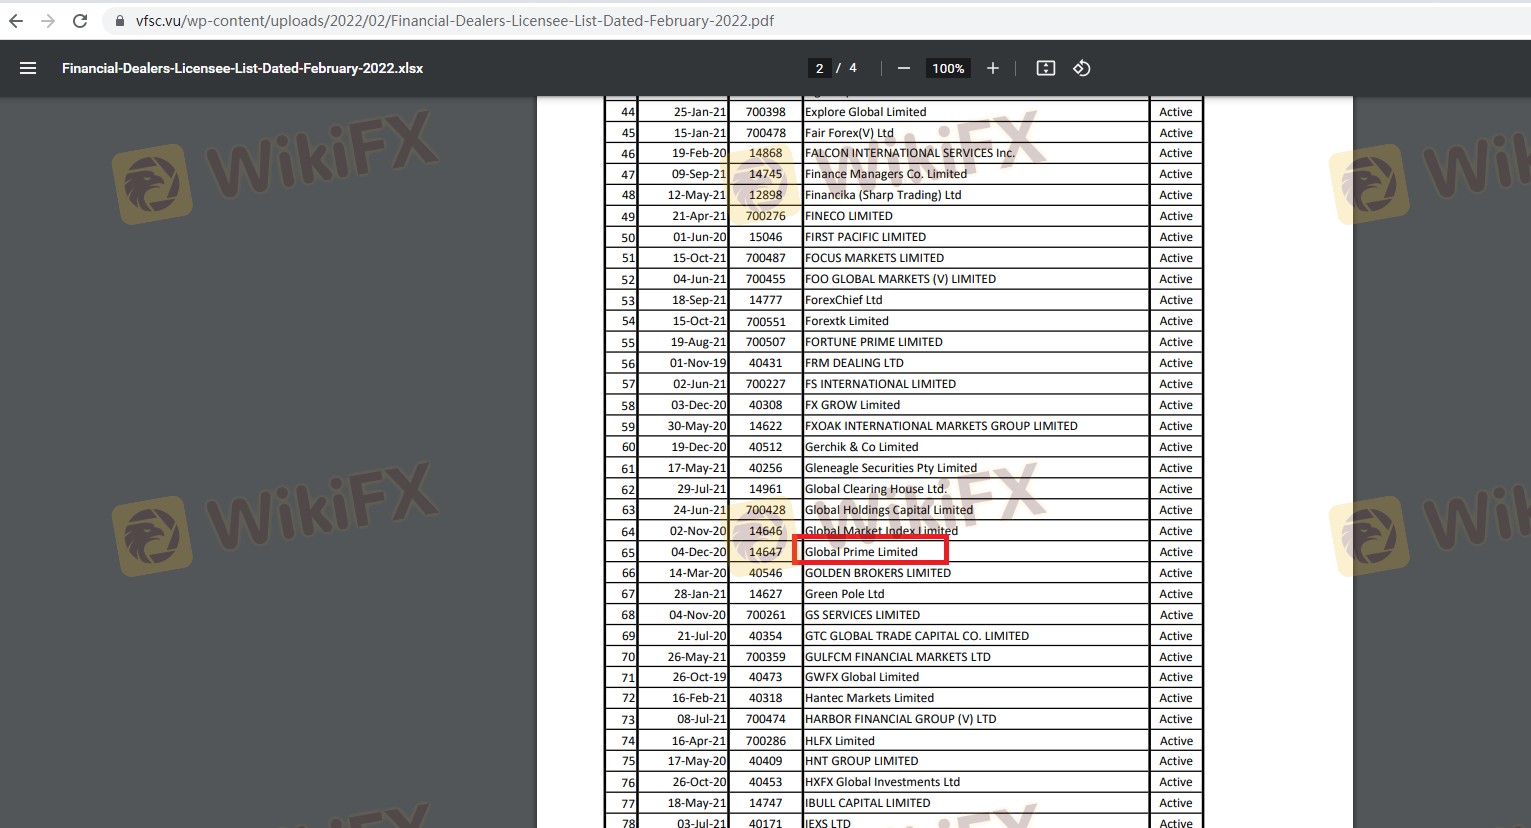Click the 100% zoom level field

(x=947, y=68)
